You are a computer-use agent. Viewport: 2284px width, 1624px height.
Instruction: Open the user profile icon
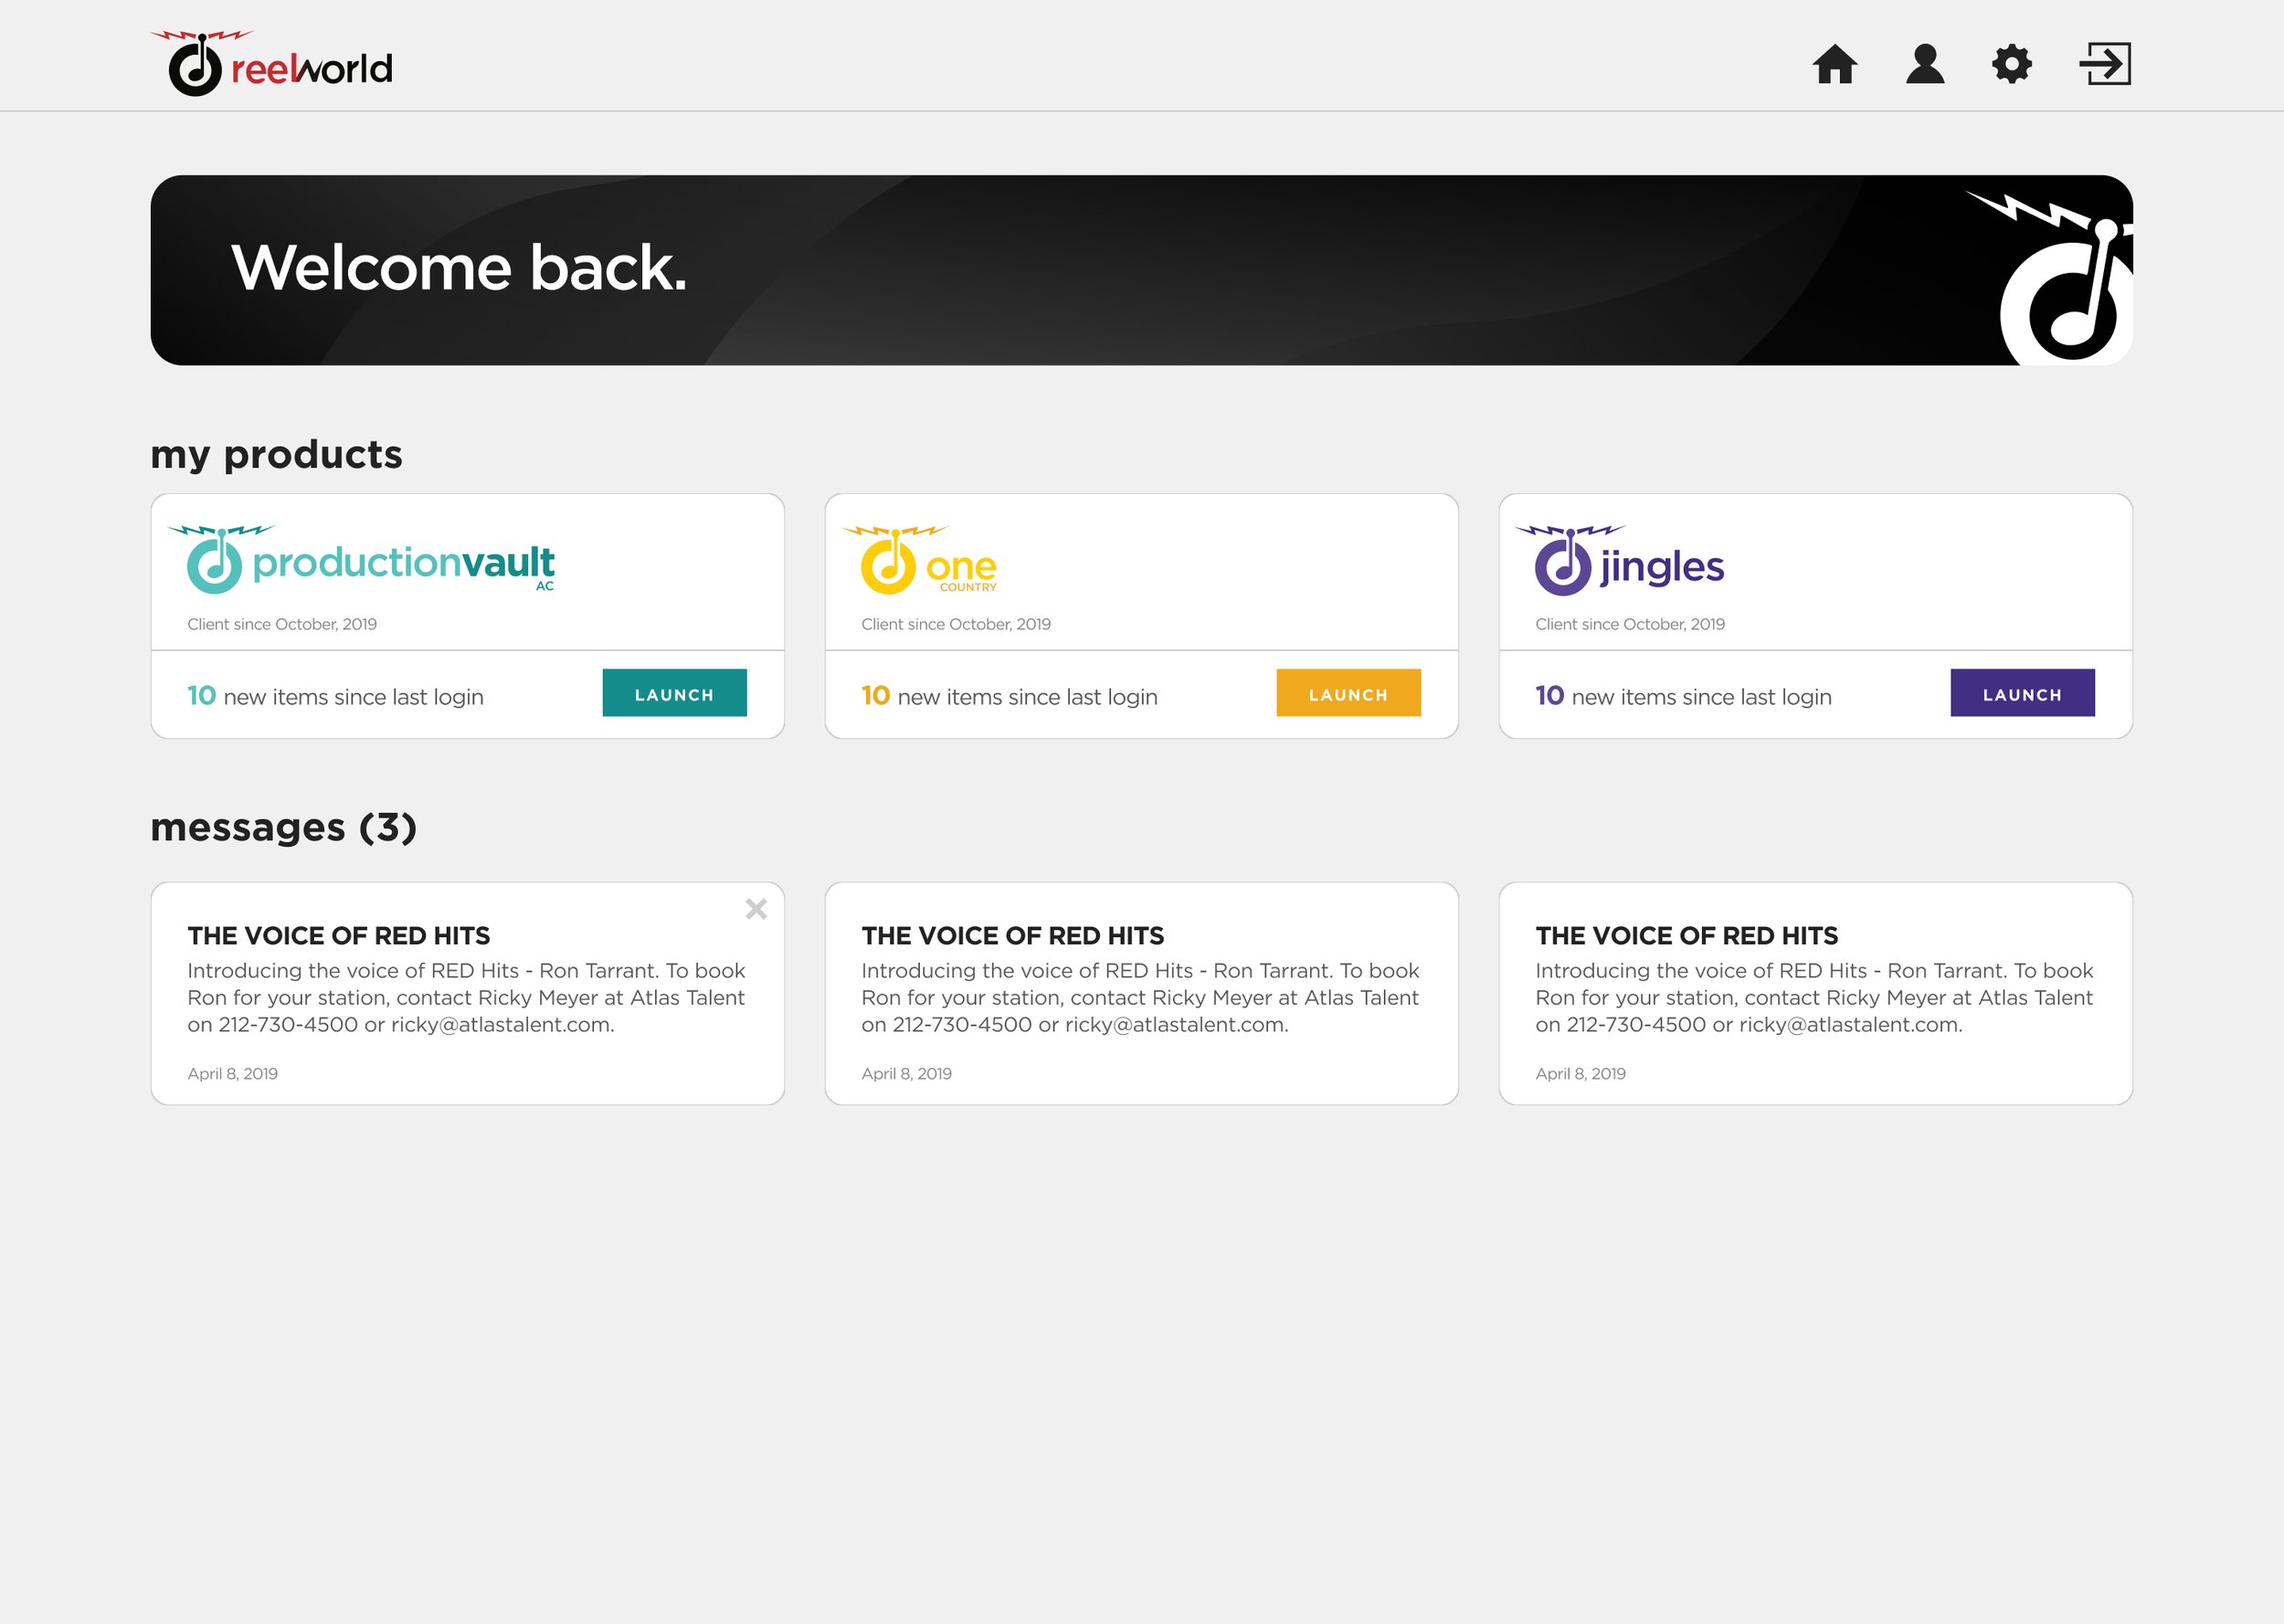pyautogui.click(x=1925, y=64)
